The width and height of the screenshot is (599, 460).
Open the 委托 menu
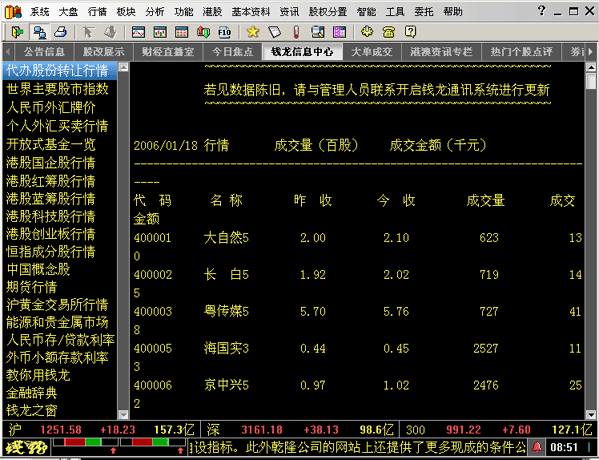[424, 12]
